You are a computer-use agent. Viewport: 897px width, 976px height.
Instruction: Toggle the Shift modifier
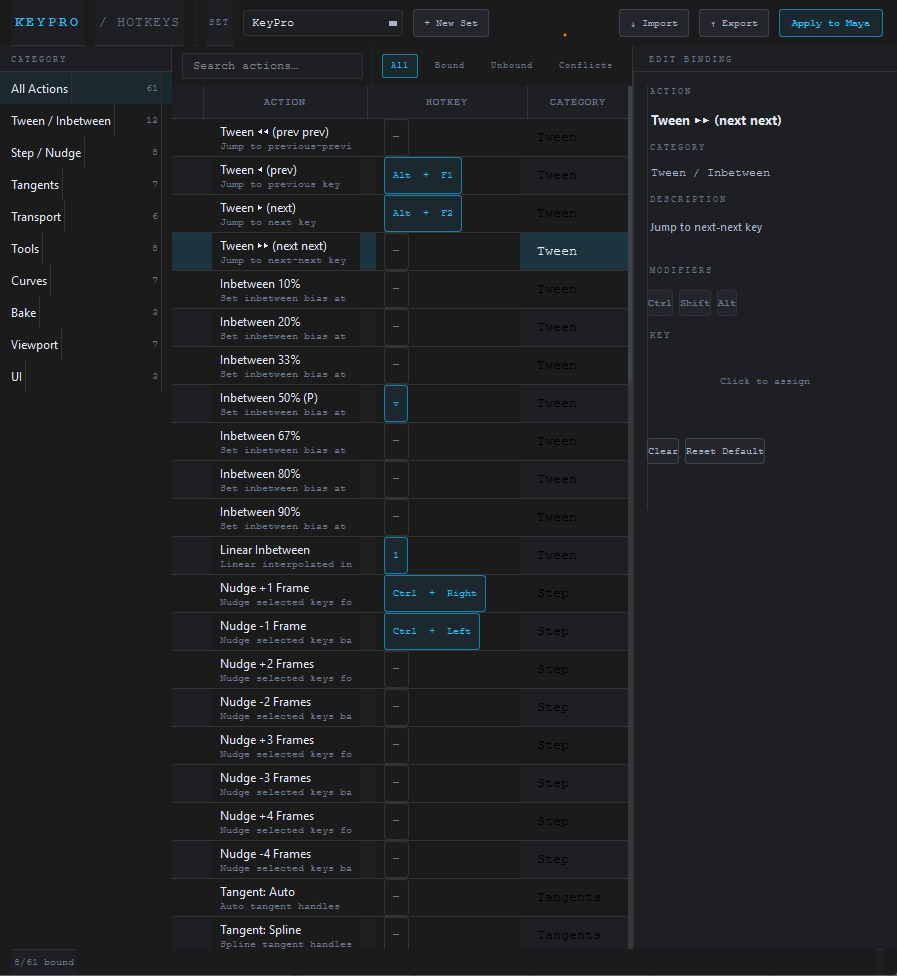point(695,303)
